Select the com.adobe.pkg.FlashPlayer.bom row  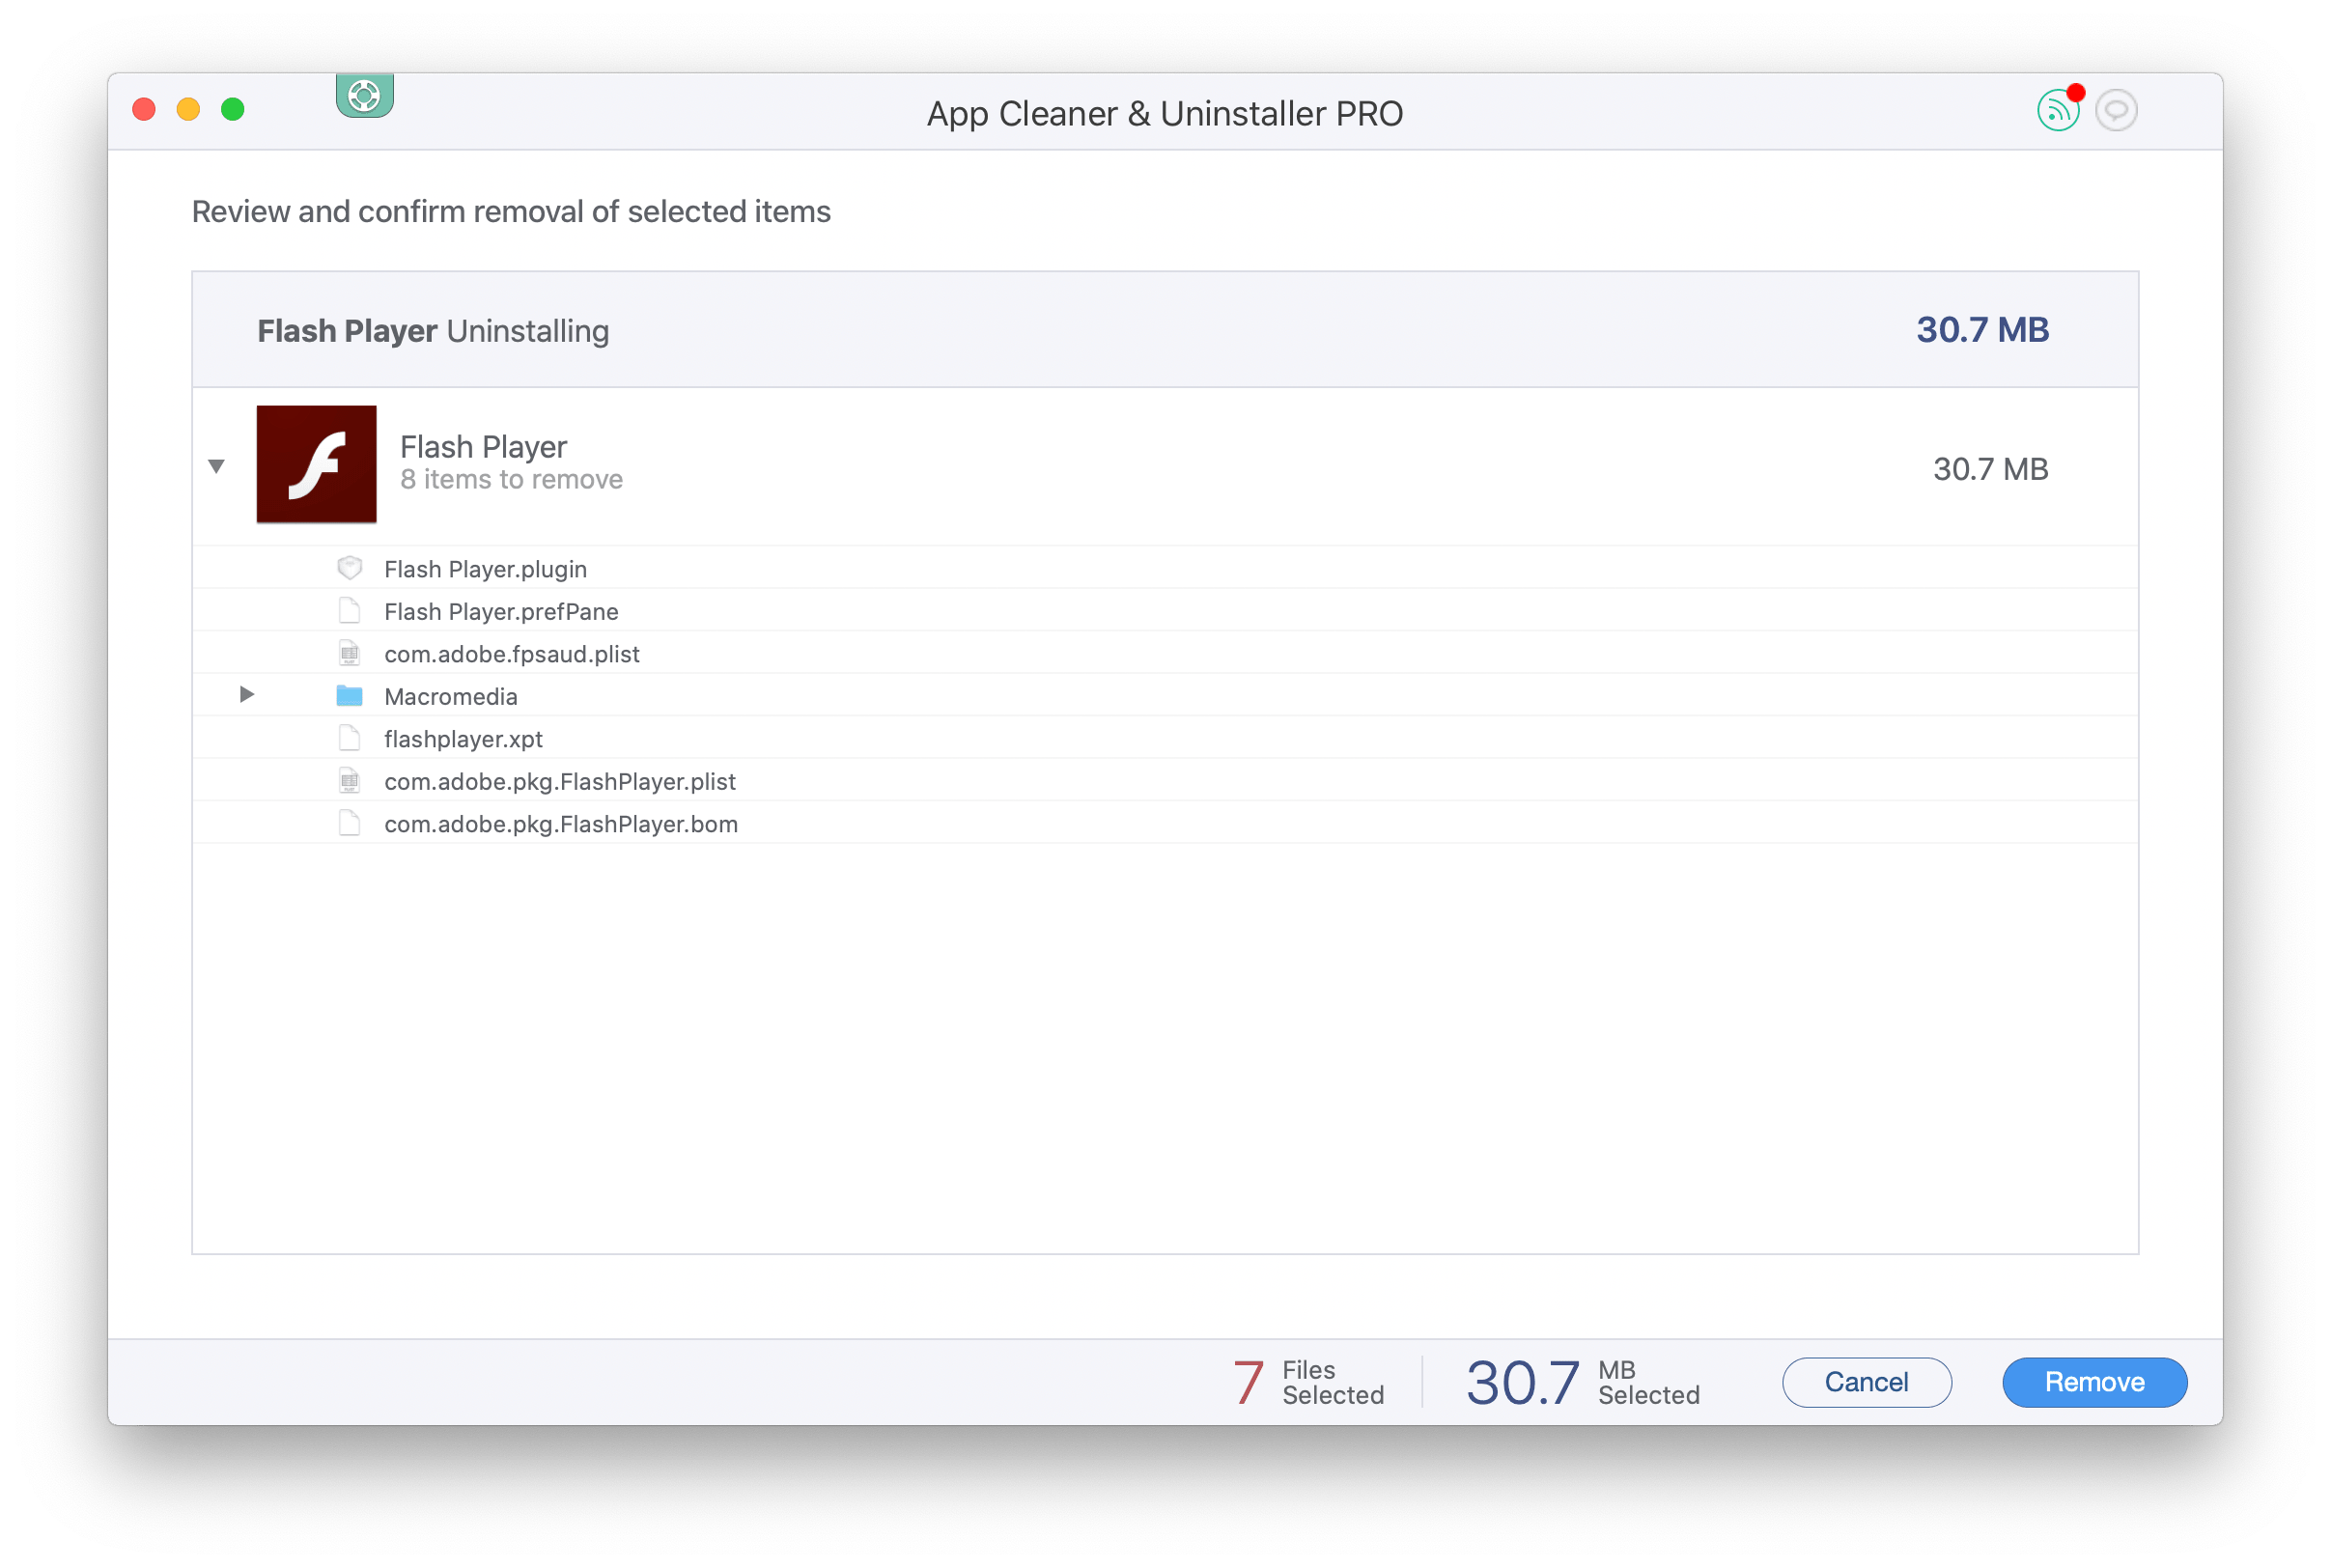[1165, 823]
